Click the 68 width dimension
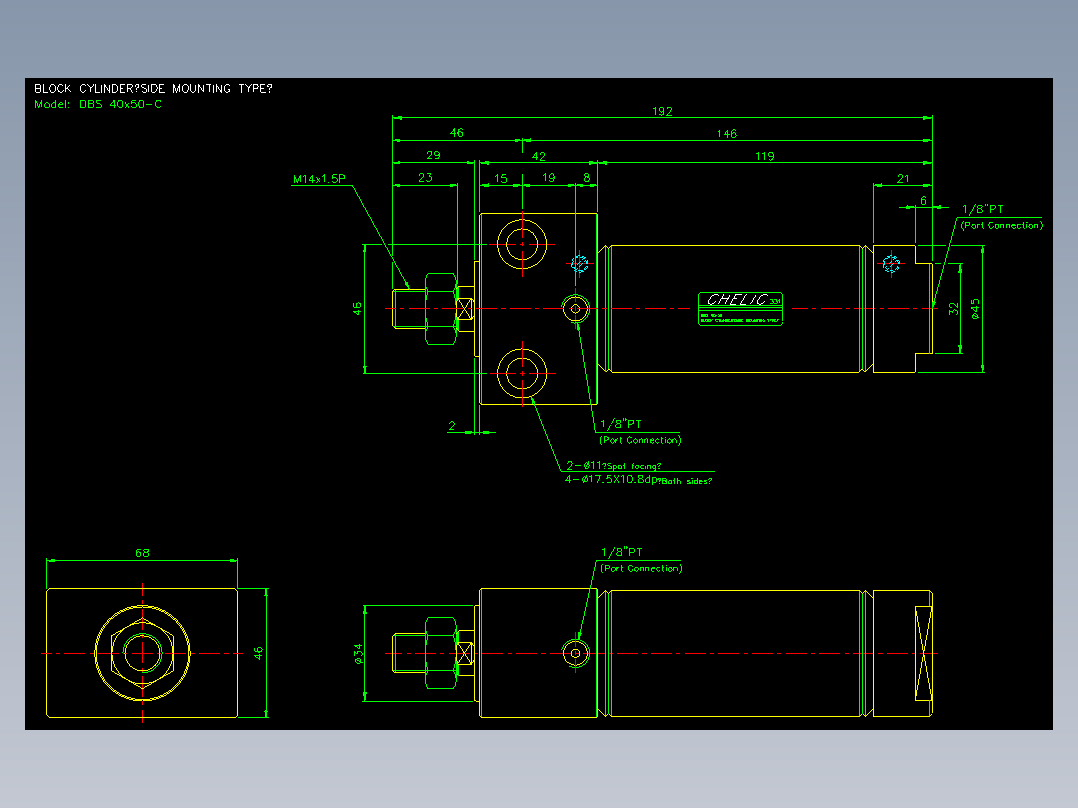This screenshot has width=1078, height=808. coord(142,553)
